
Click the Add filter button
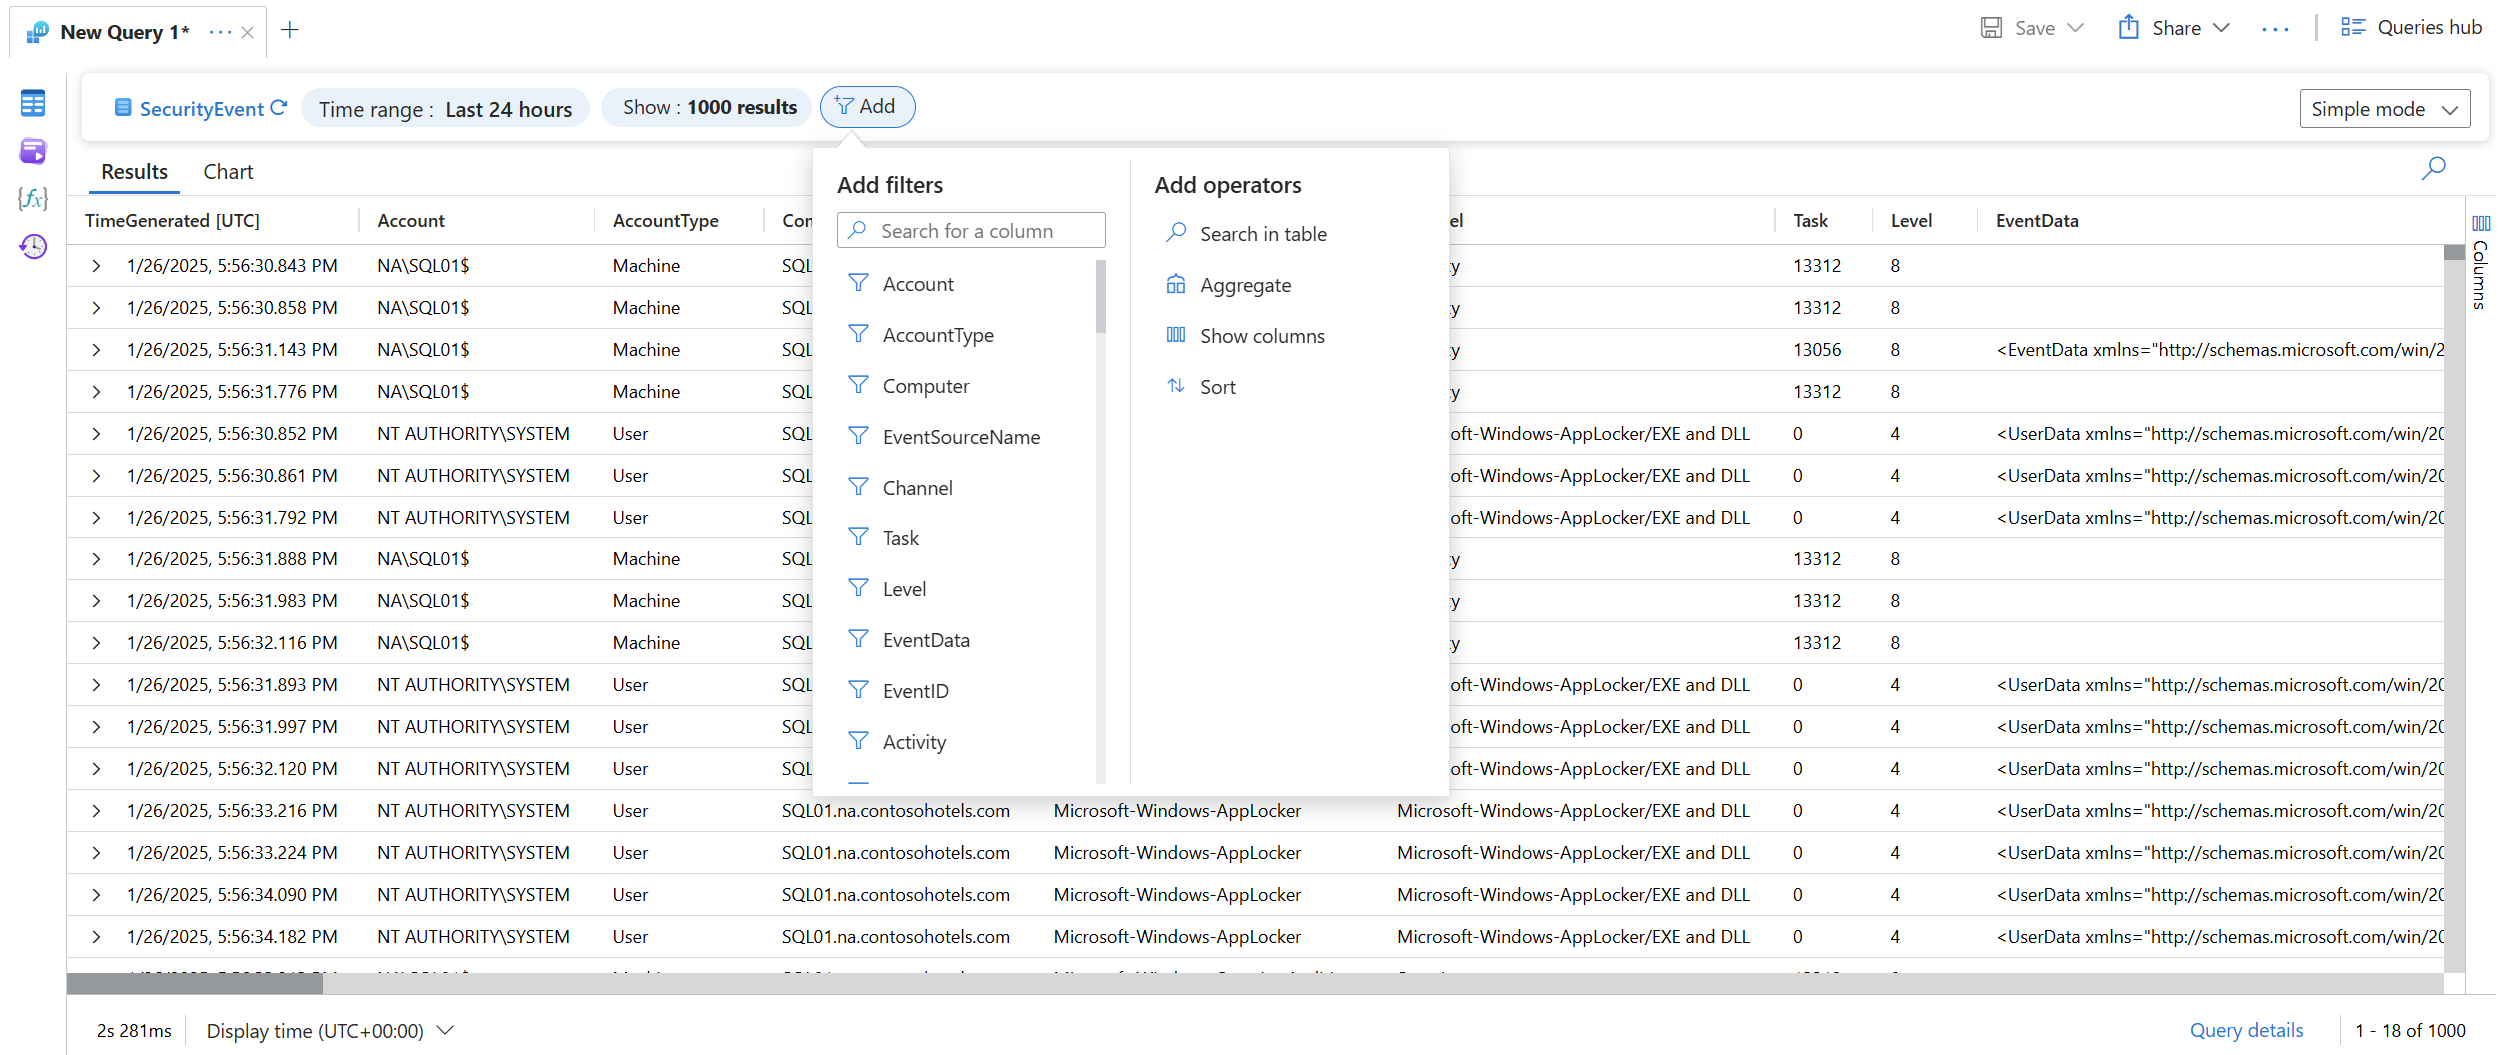867,107
